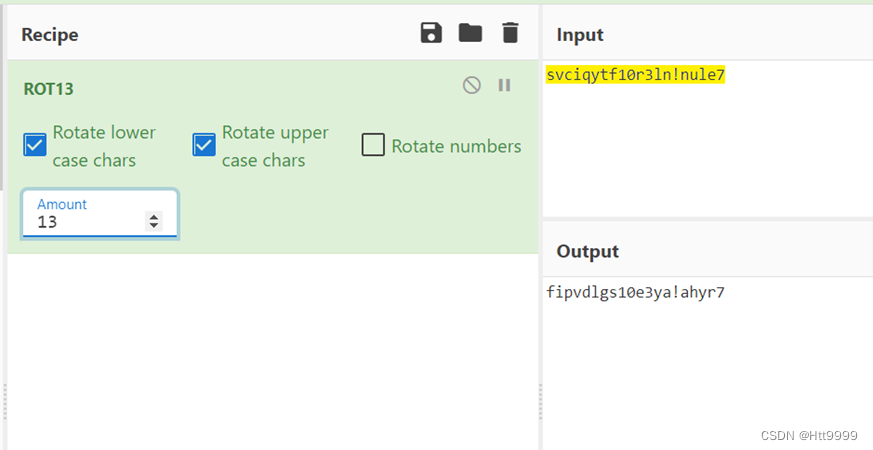Save the recipe with floppy disk icon

tap(431, 33)
